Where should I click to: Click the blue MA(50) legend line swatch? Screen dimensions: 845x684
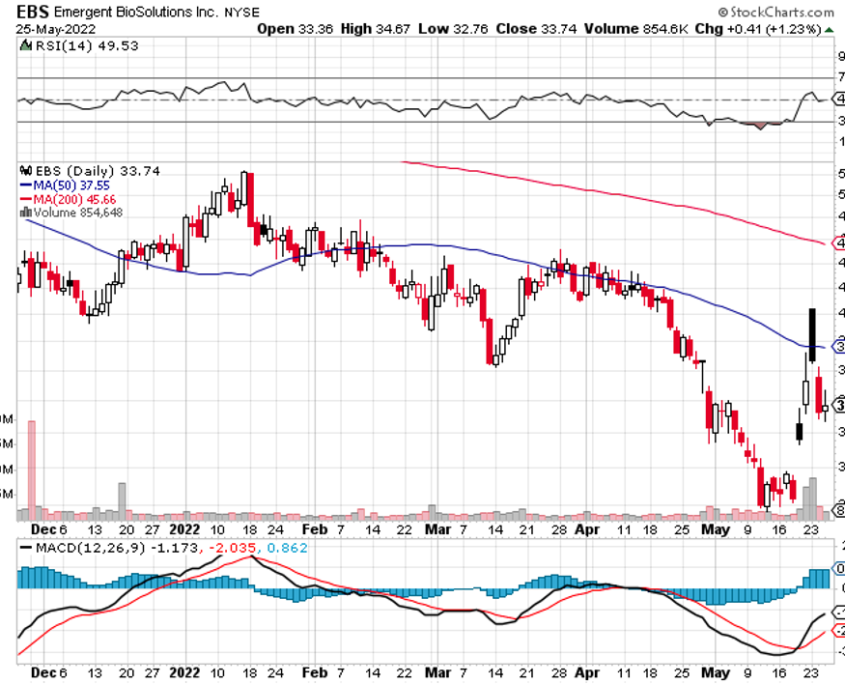click(x=27, y=185)
